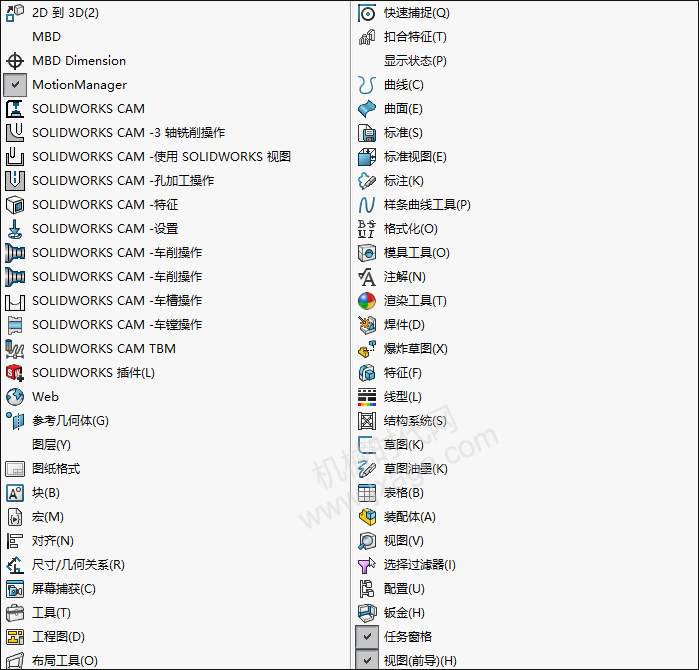Click the 焊件(D) weldments icon
Image resolution: width=699 pixels, height=670 pixels.
coord(367,325)
